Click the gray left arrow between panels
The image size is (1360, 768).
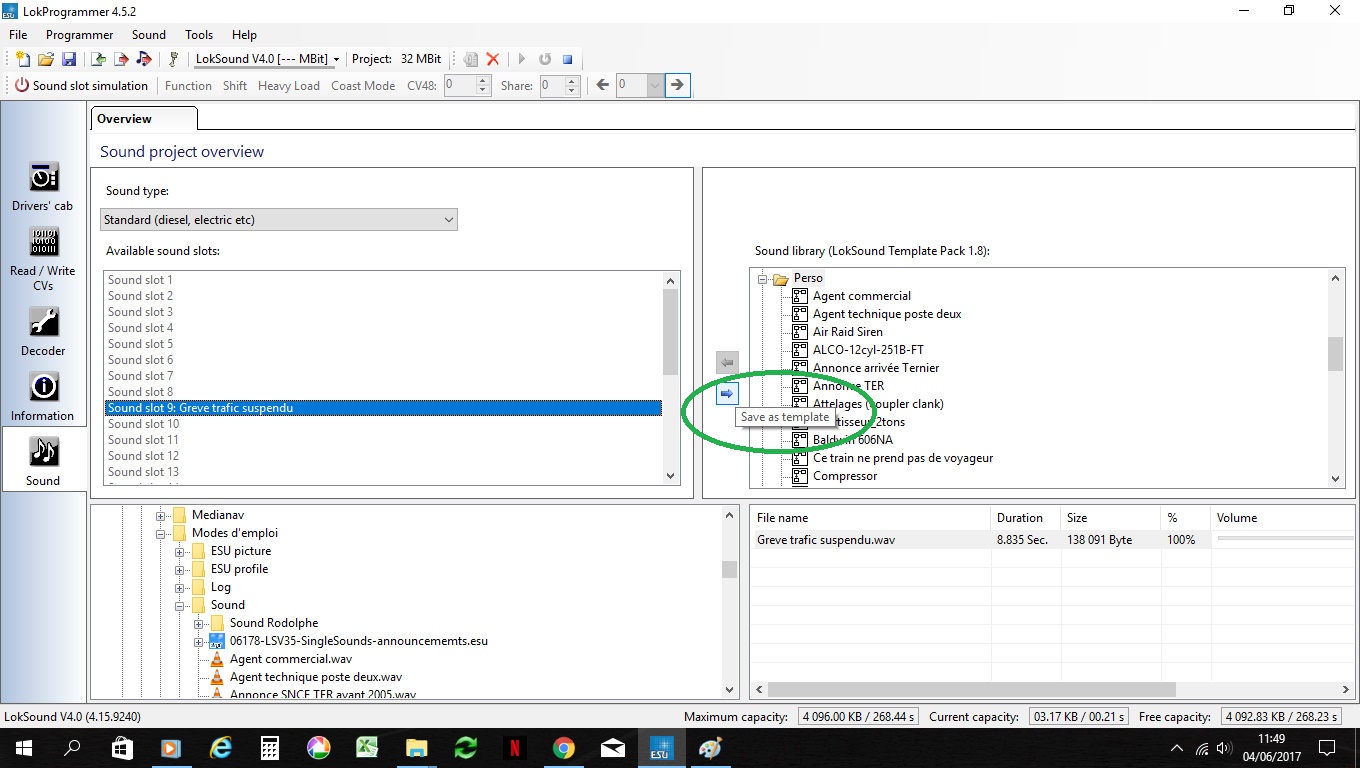[727, 363]
